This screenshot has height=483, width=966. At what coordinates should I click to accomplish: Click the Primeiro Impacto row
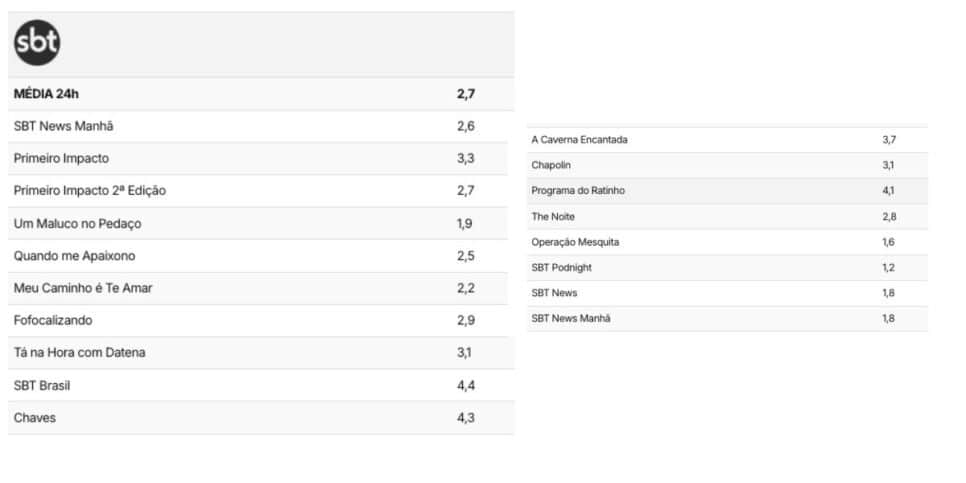(261, 158)
